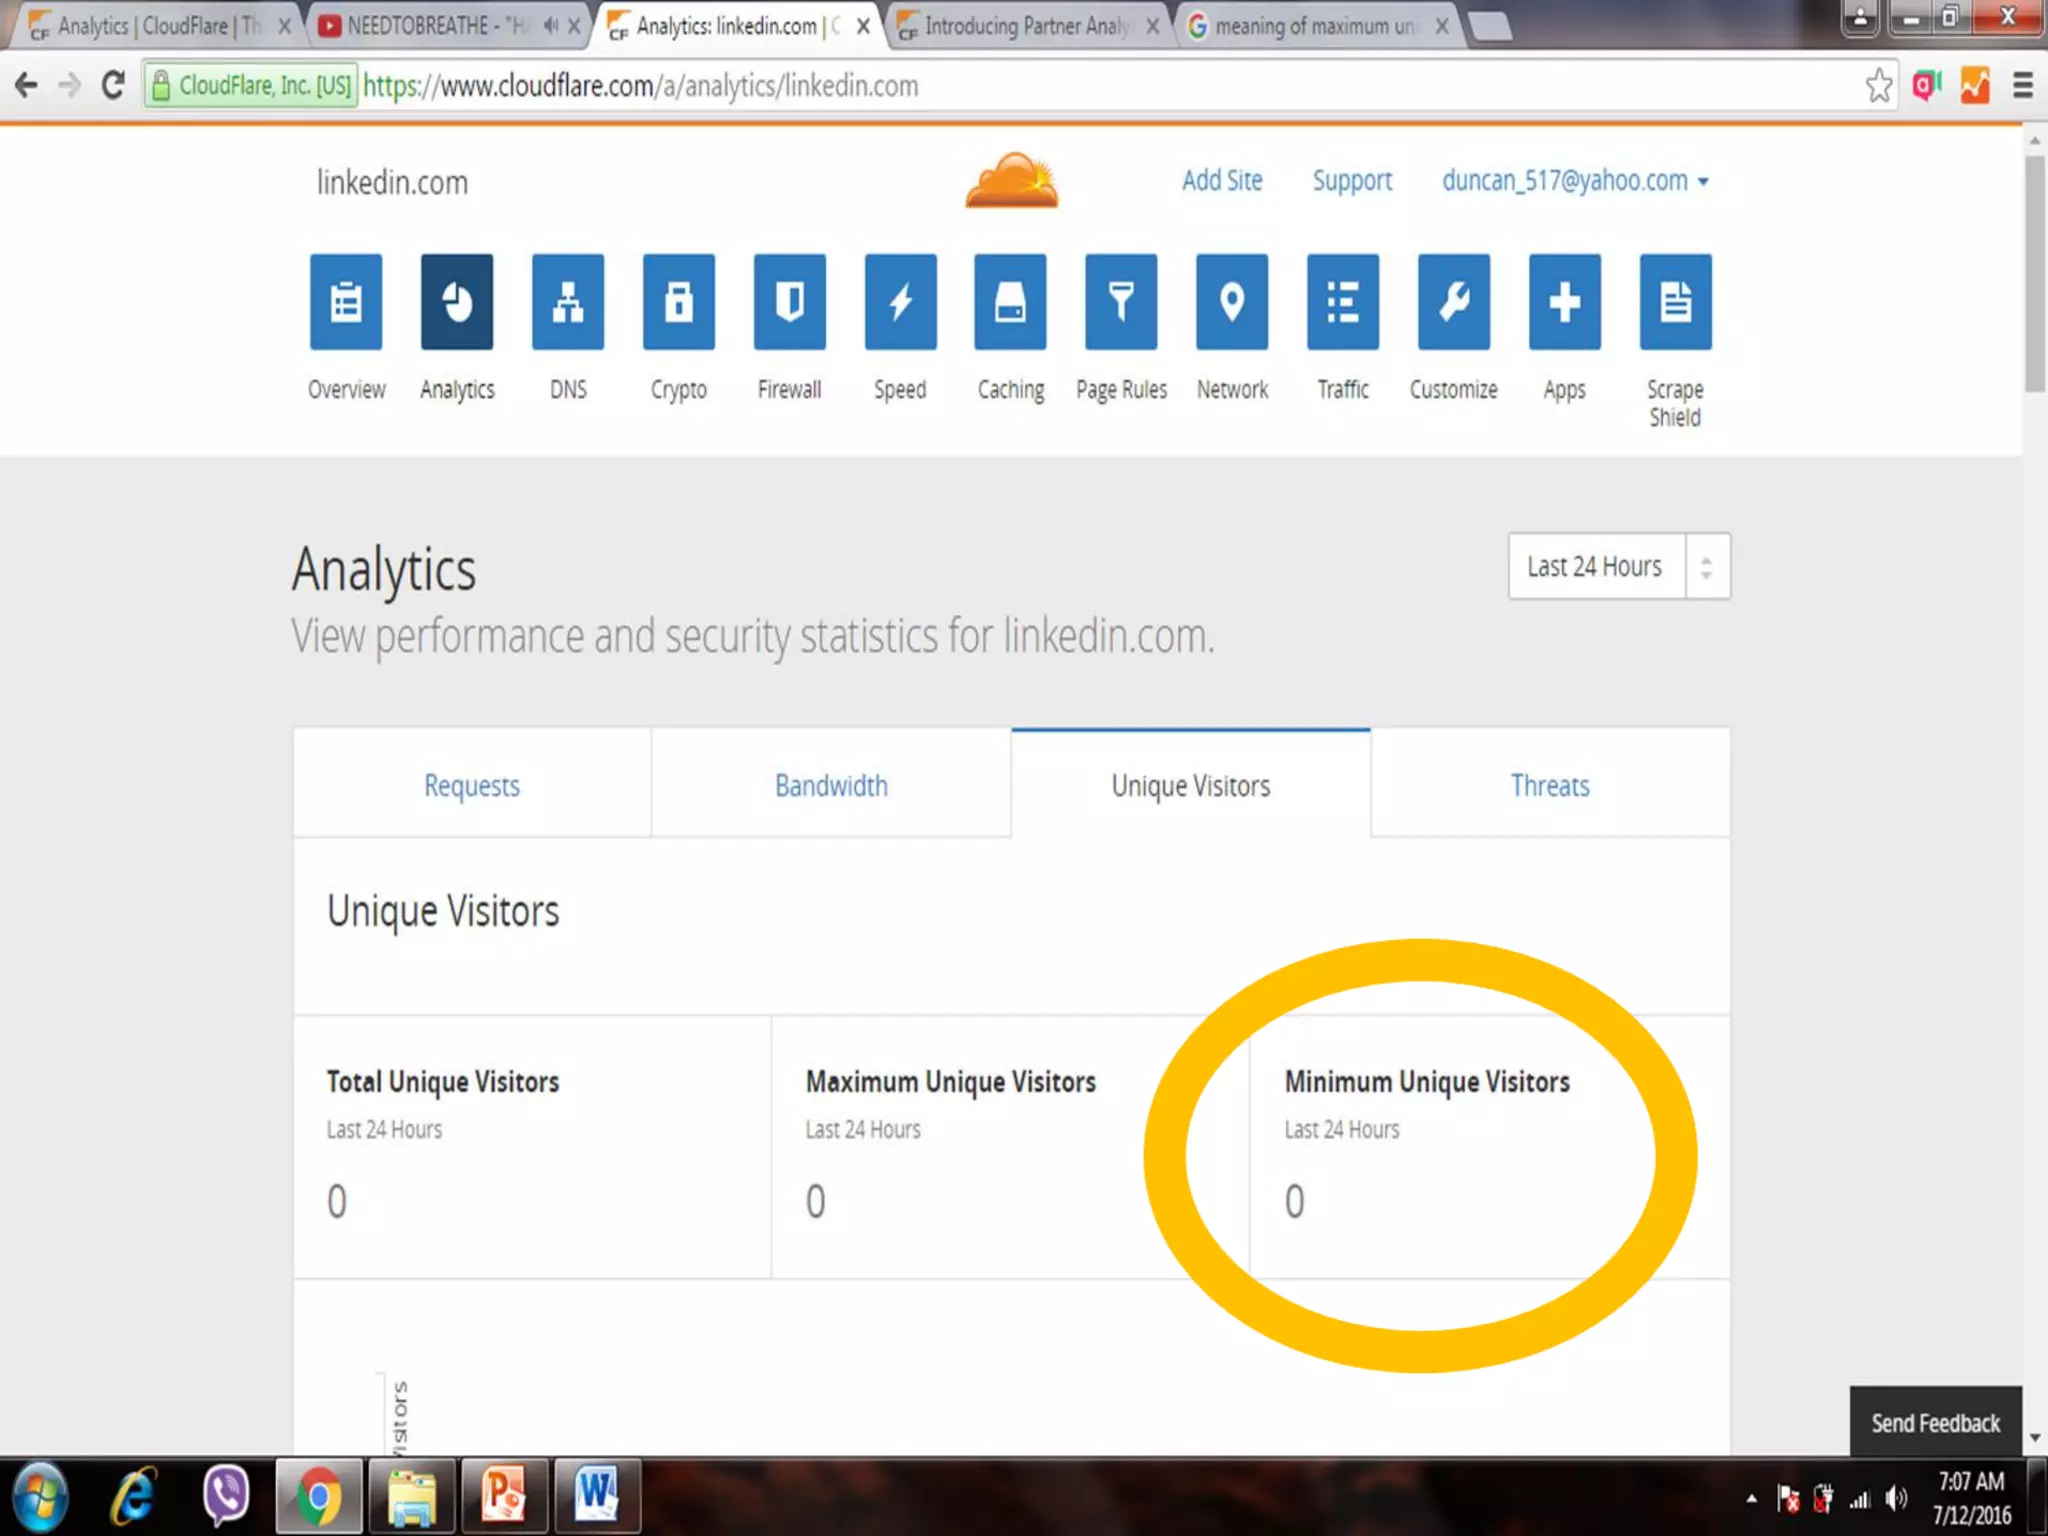
Task: Open the Chrome hamburger menu
Action: 2022,86
